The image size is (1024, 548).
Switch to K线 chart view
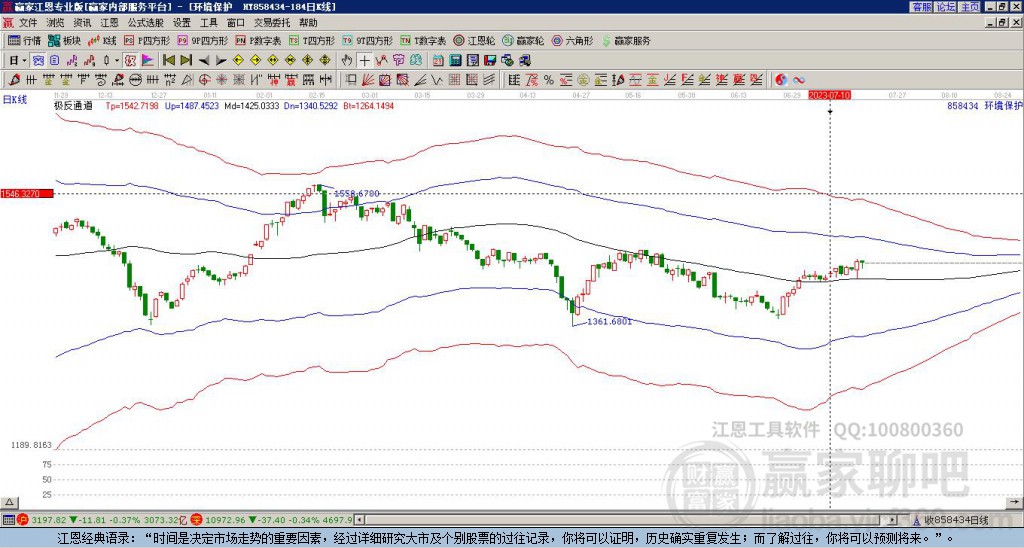click(102, 40)
